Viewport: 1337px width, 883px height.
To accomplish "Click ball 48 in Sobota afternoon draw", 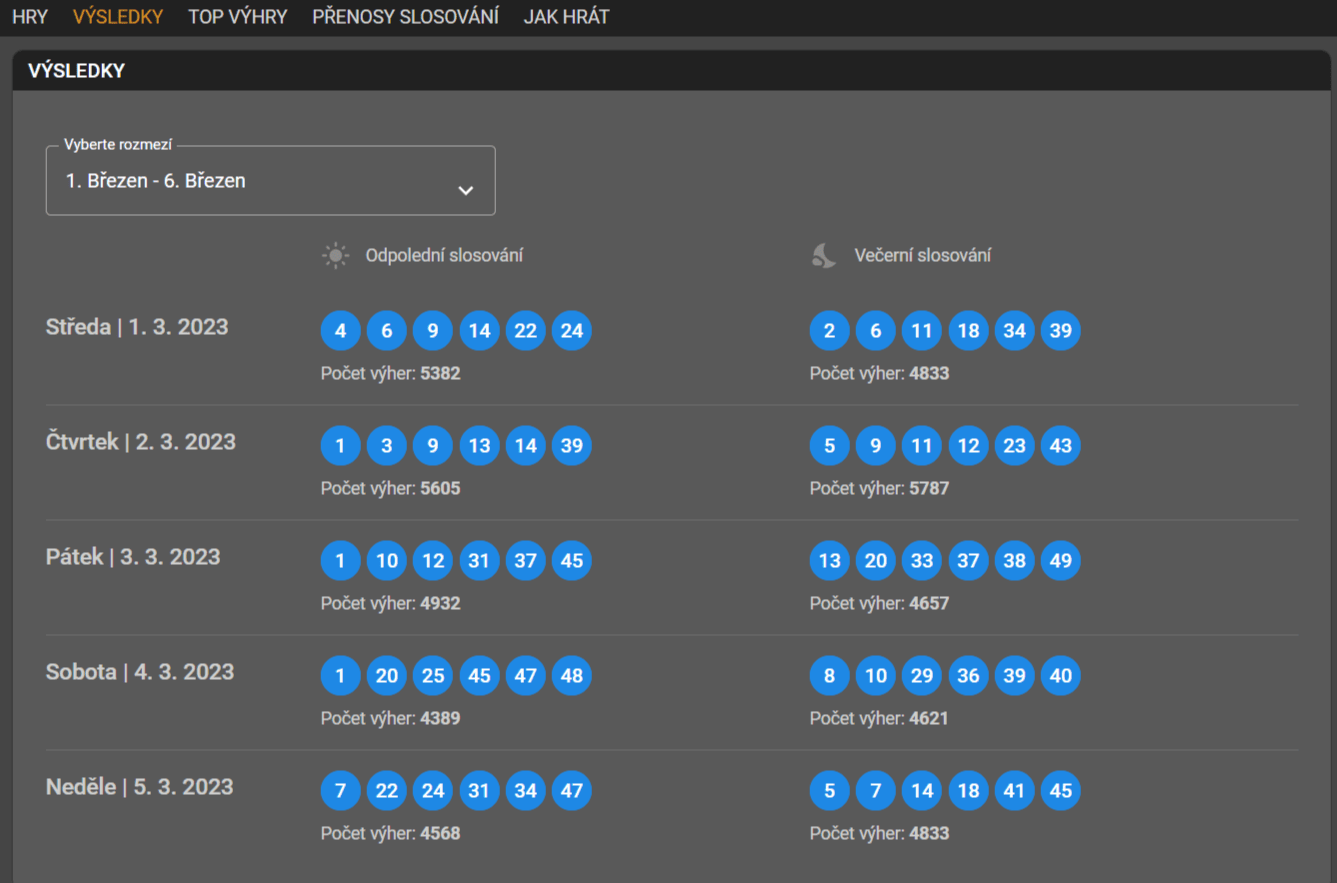I will click(572, 676).
